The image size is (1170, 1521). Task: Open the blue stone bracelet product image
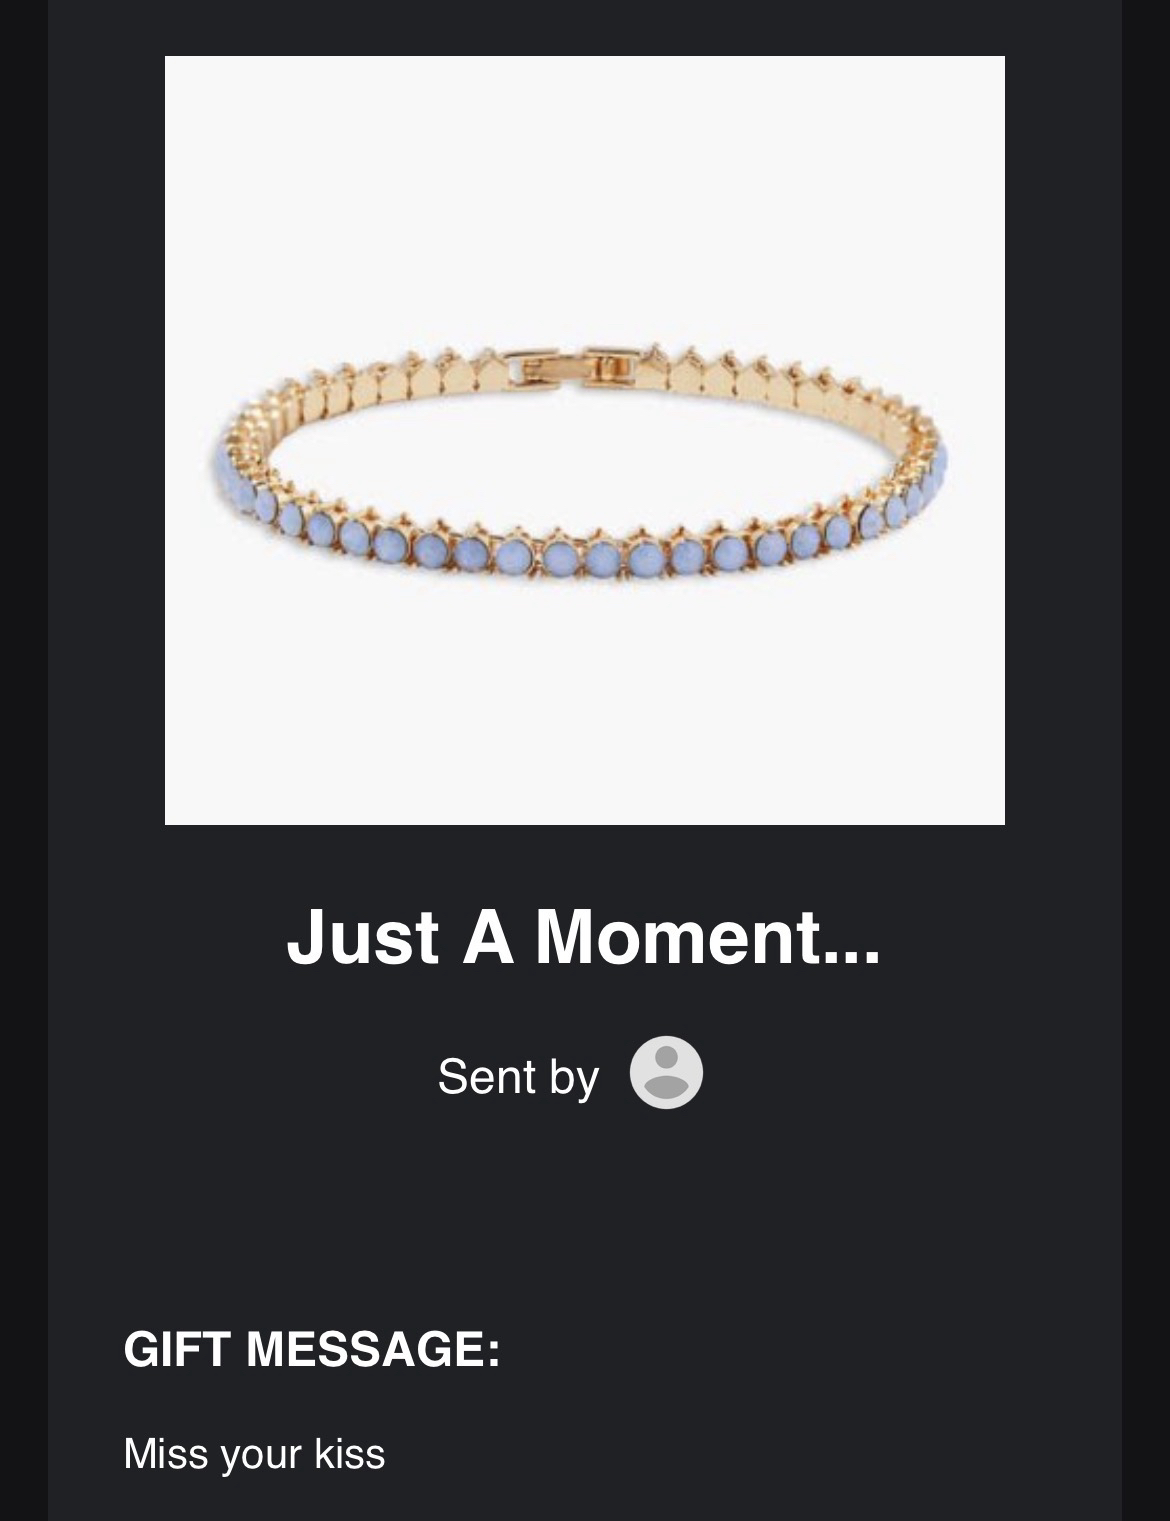click(585, 440)
